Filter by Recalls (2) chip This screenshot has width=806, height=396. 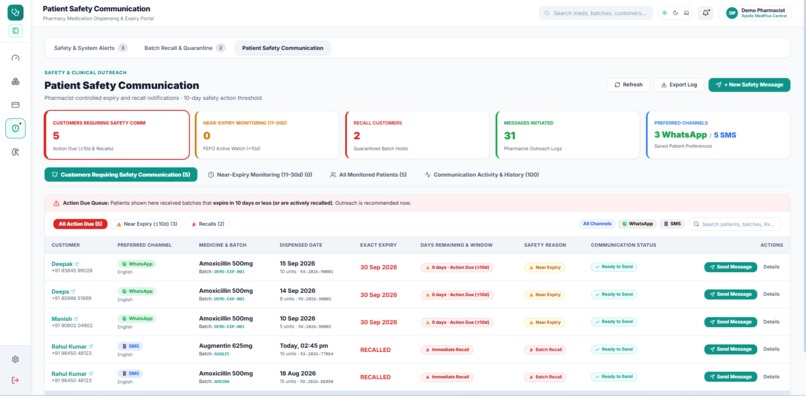coord(208,224)
